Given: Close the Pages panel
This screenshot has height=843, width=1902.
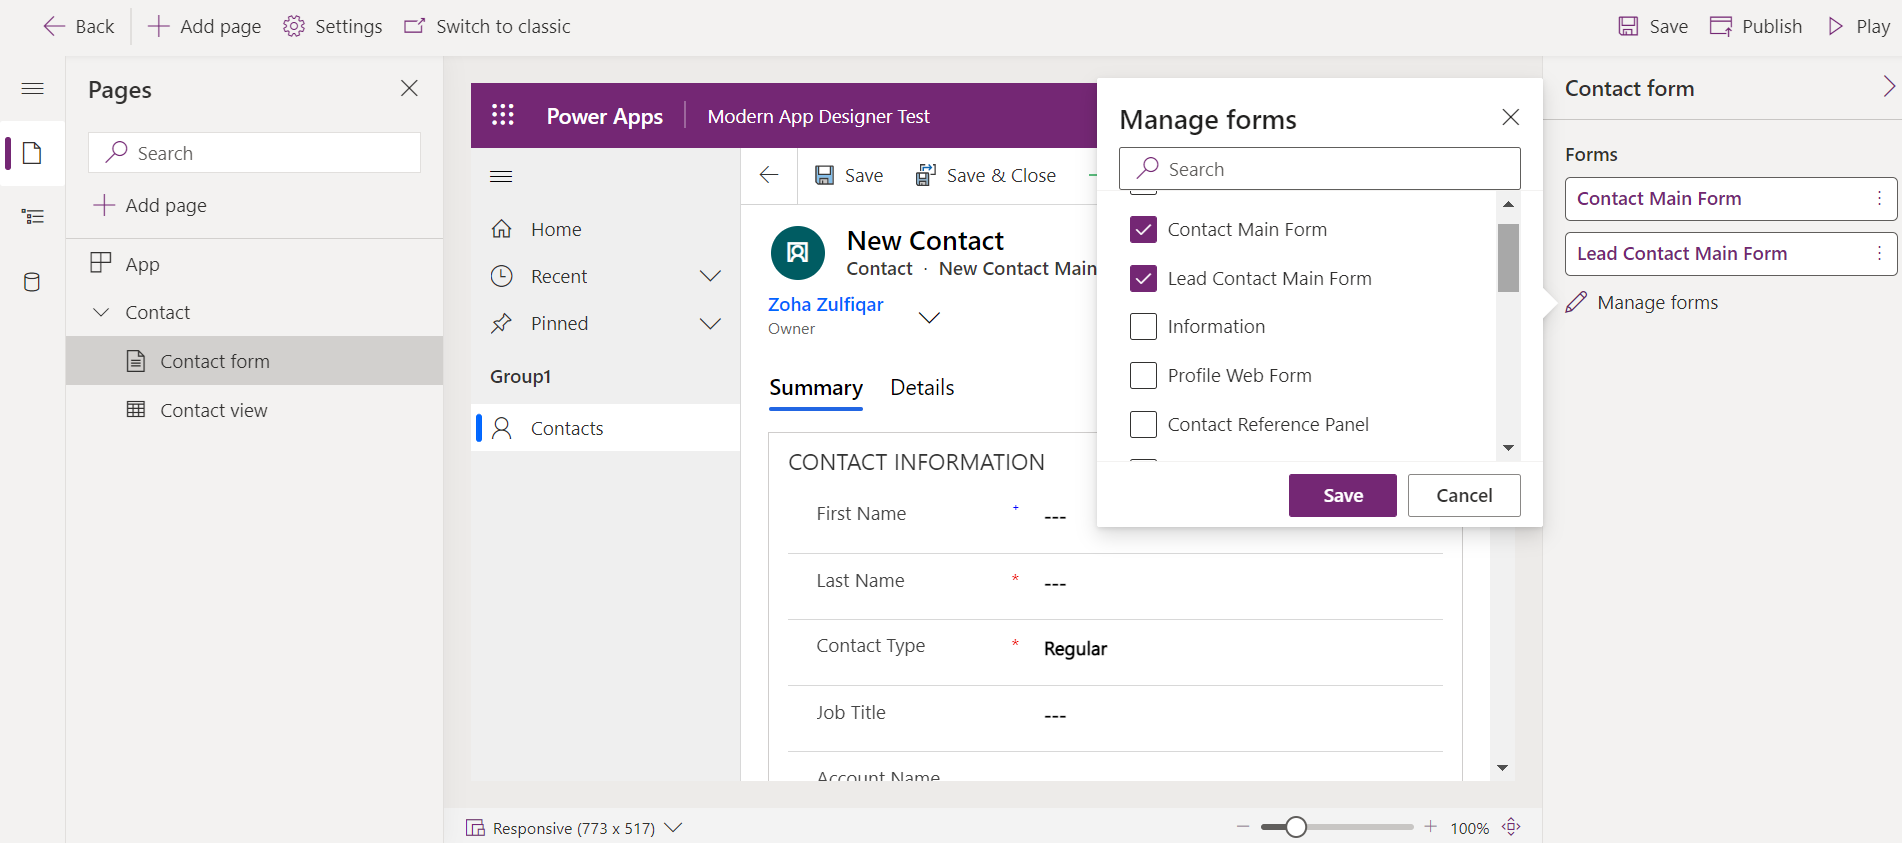Looking at the screenshot, I should [x=409, y=88].
